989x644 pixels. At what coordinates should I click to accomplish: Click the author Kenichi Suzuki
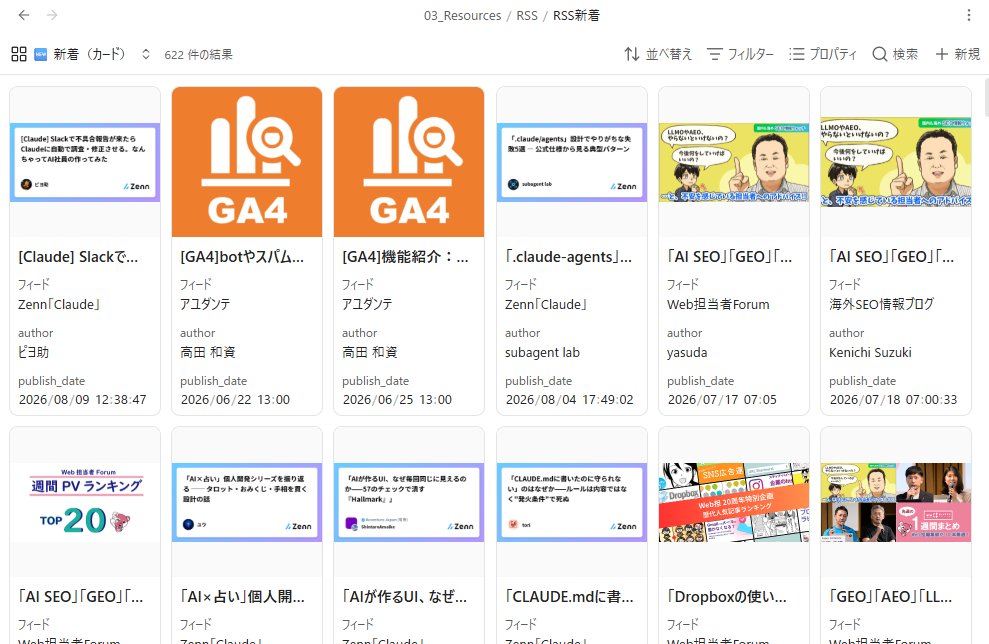pos(870,353)
